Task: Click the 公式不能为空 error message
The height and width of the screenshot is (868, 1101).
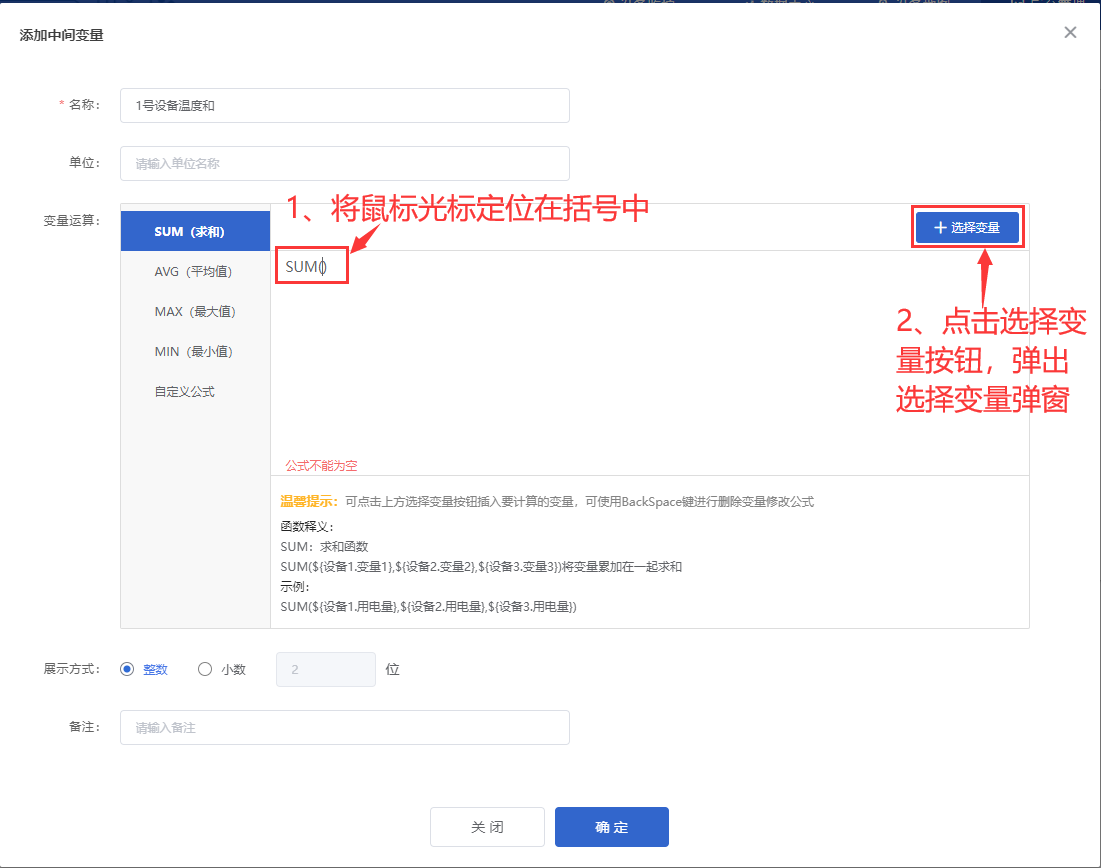Action: tap(321, 466)
